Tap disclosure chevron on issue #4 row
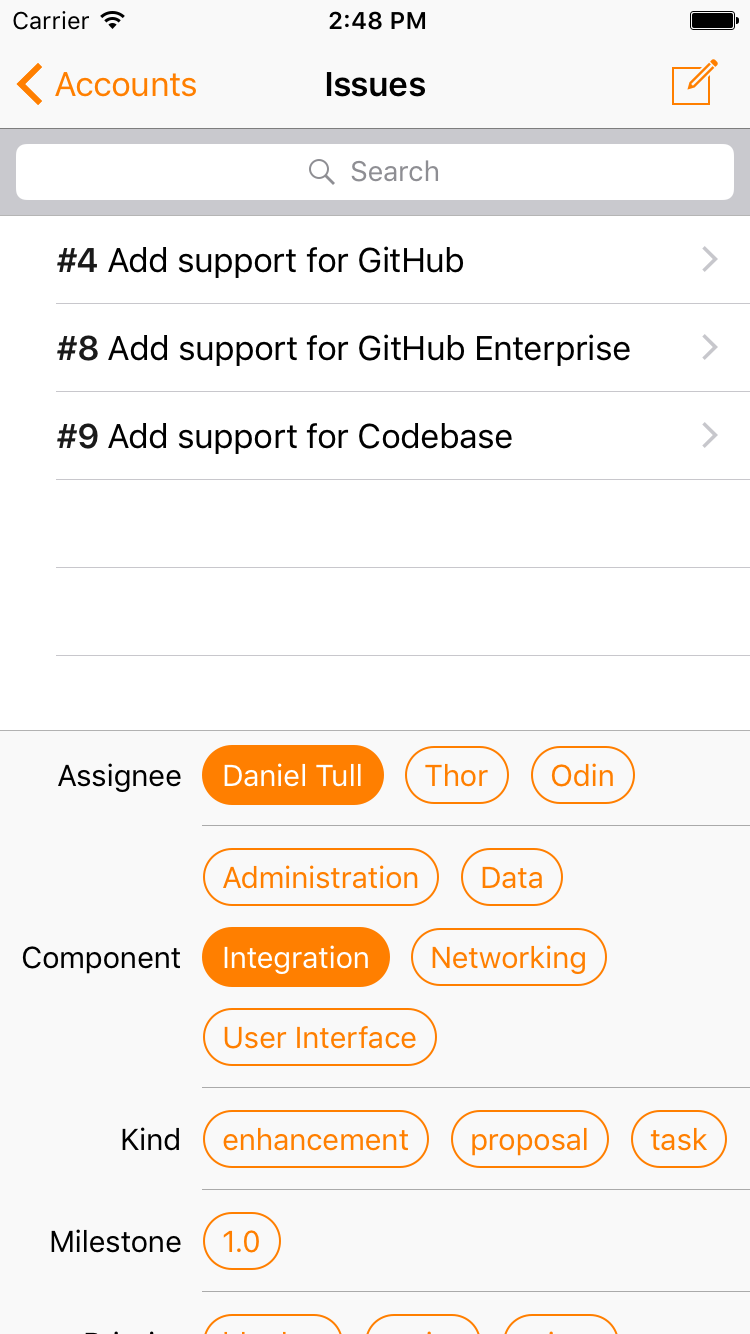 [x=710, y=261]
